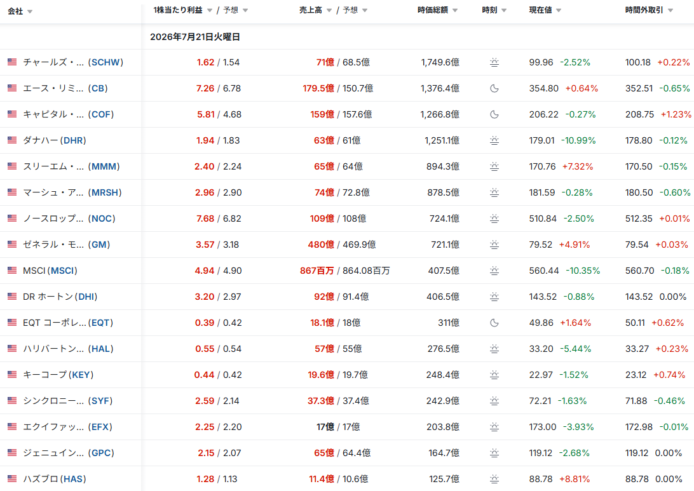Select MSCI's 867百万 revenue value
The image size is (694, 491).
(x=317, y=271)
